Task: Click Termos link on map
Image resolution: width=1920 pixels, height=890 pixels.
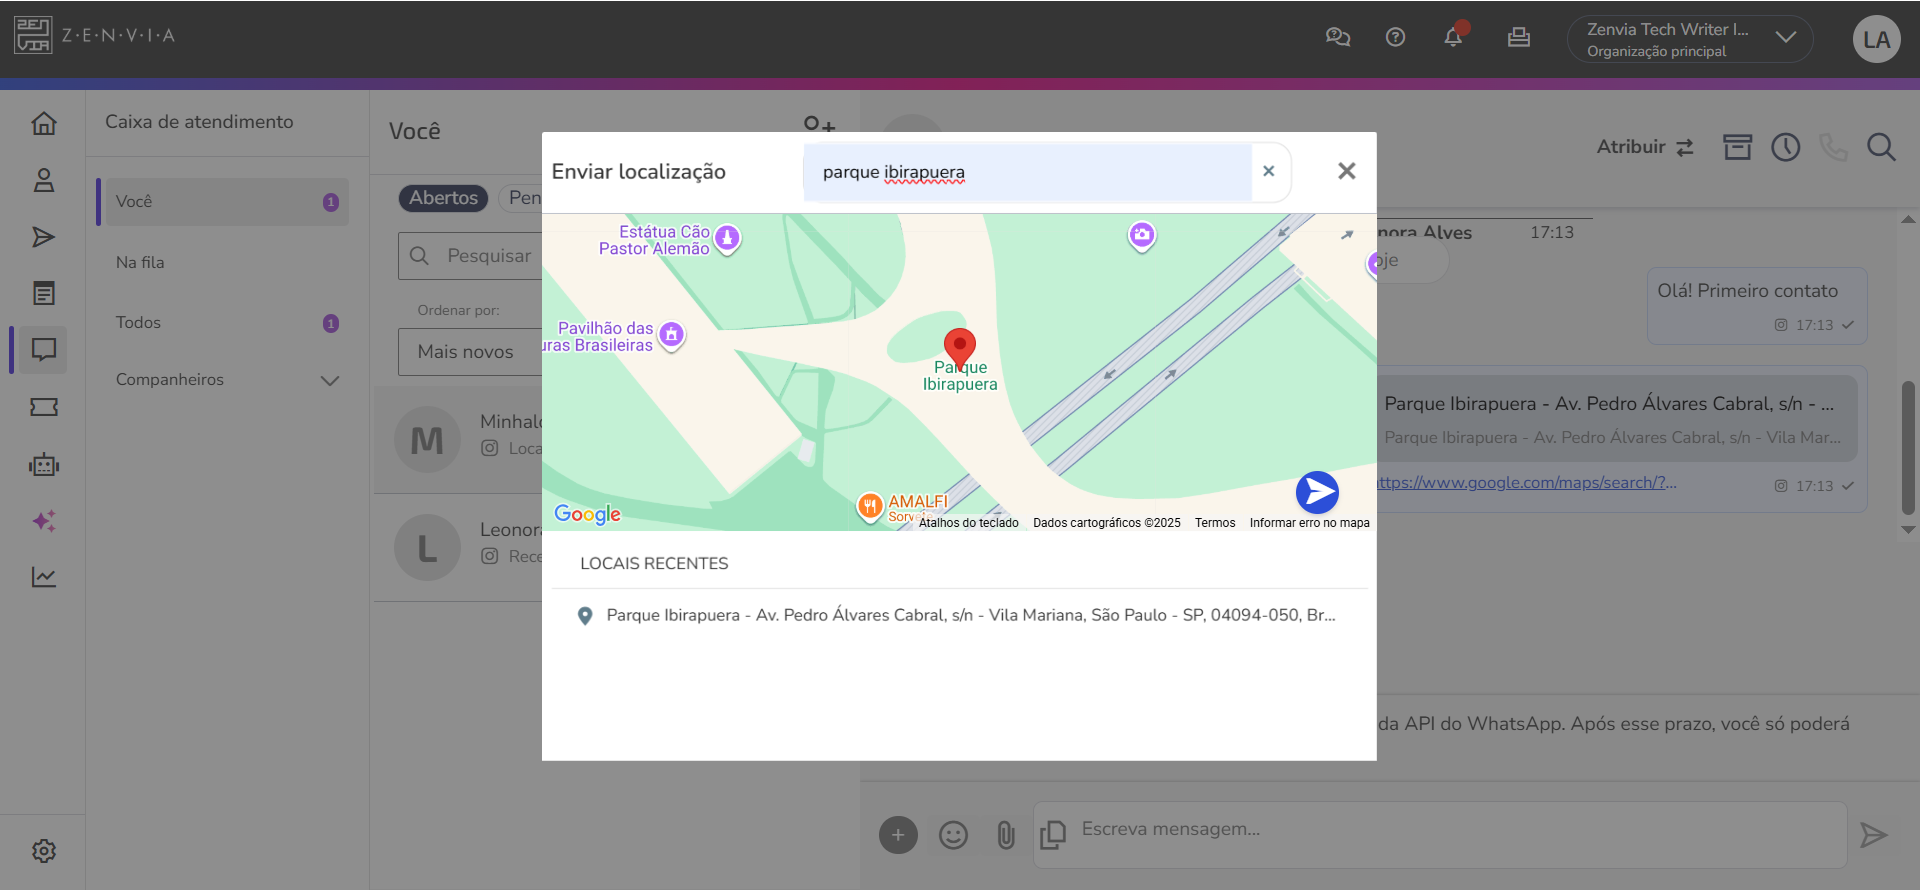Action: 1215,523
